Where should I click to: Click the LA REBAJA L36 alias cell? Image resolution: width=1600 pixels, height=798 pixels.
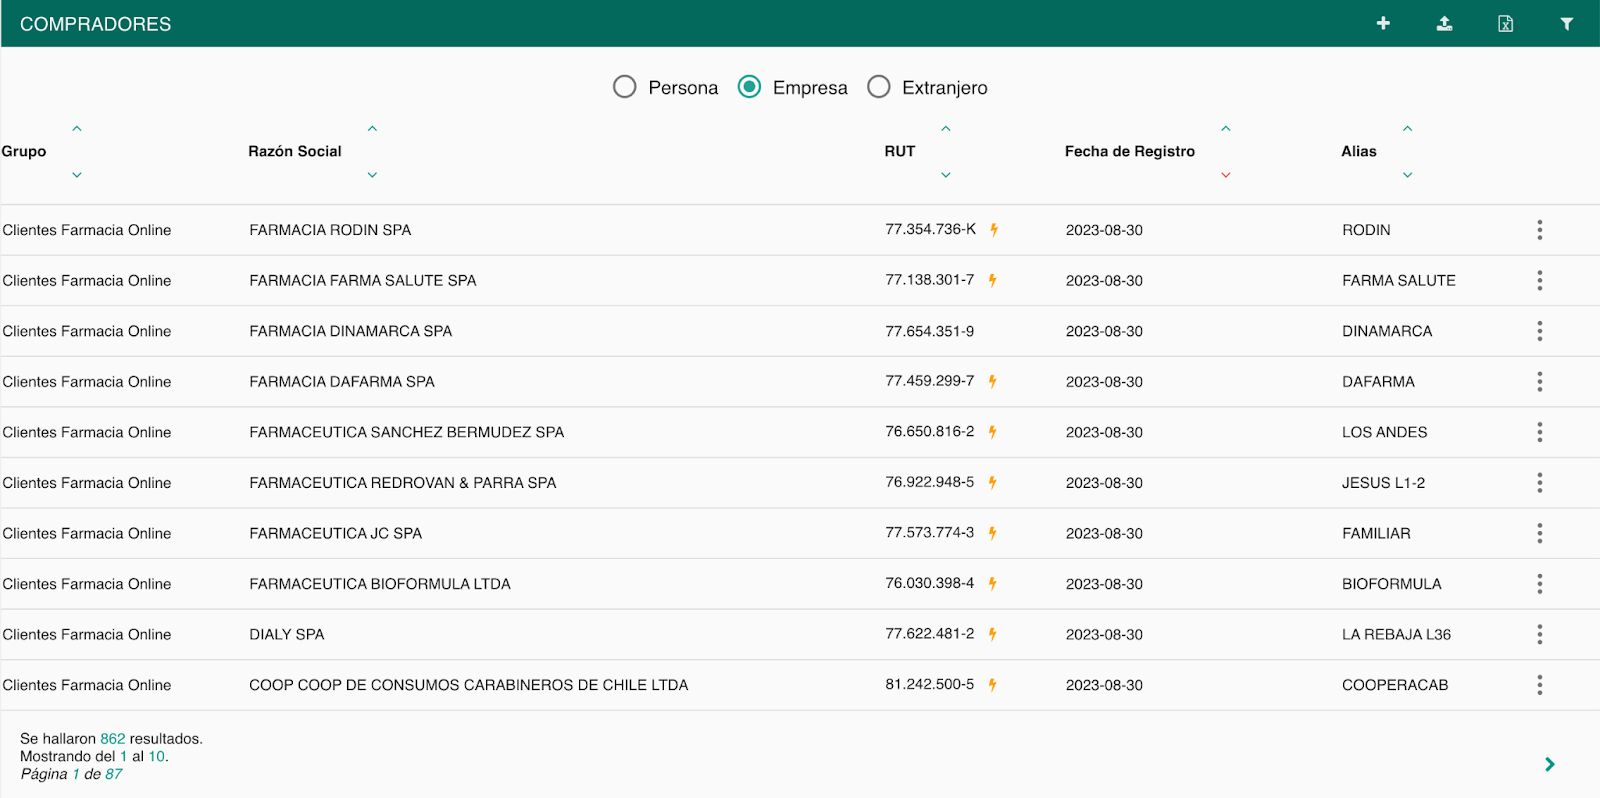click(1396, 634)
